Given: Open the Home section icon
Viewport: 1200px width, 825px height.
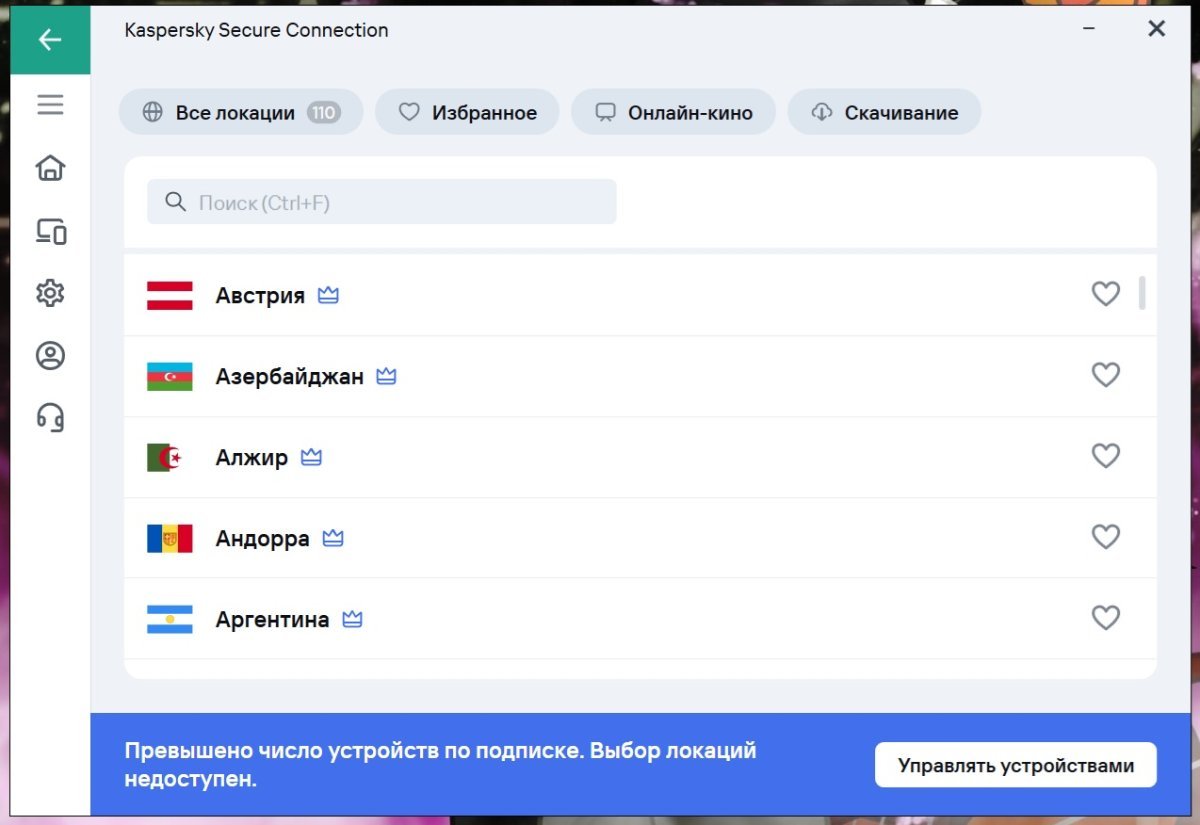Looking at the screenshot, I should 50,168.
